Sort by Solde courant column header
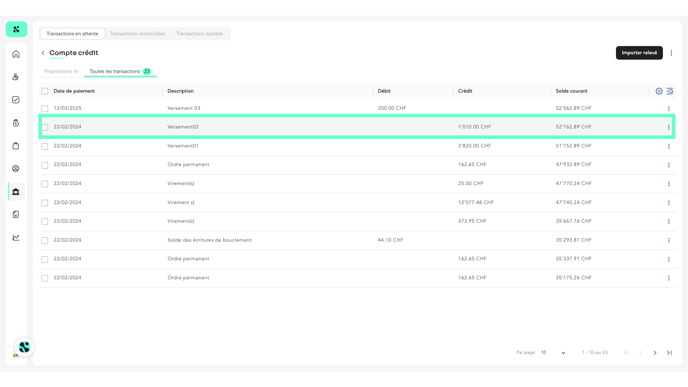Viewport: 688px width, 387px height. 571,91
